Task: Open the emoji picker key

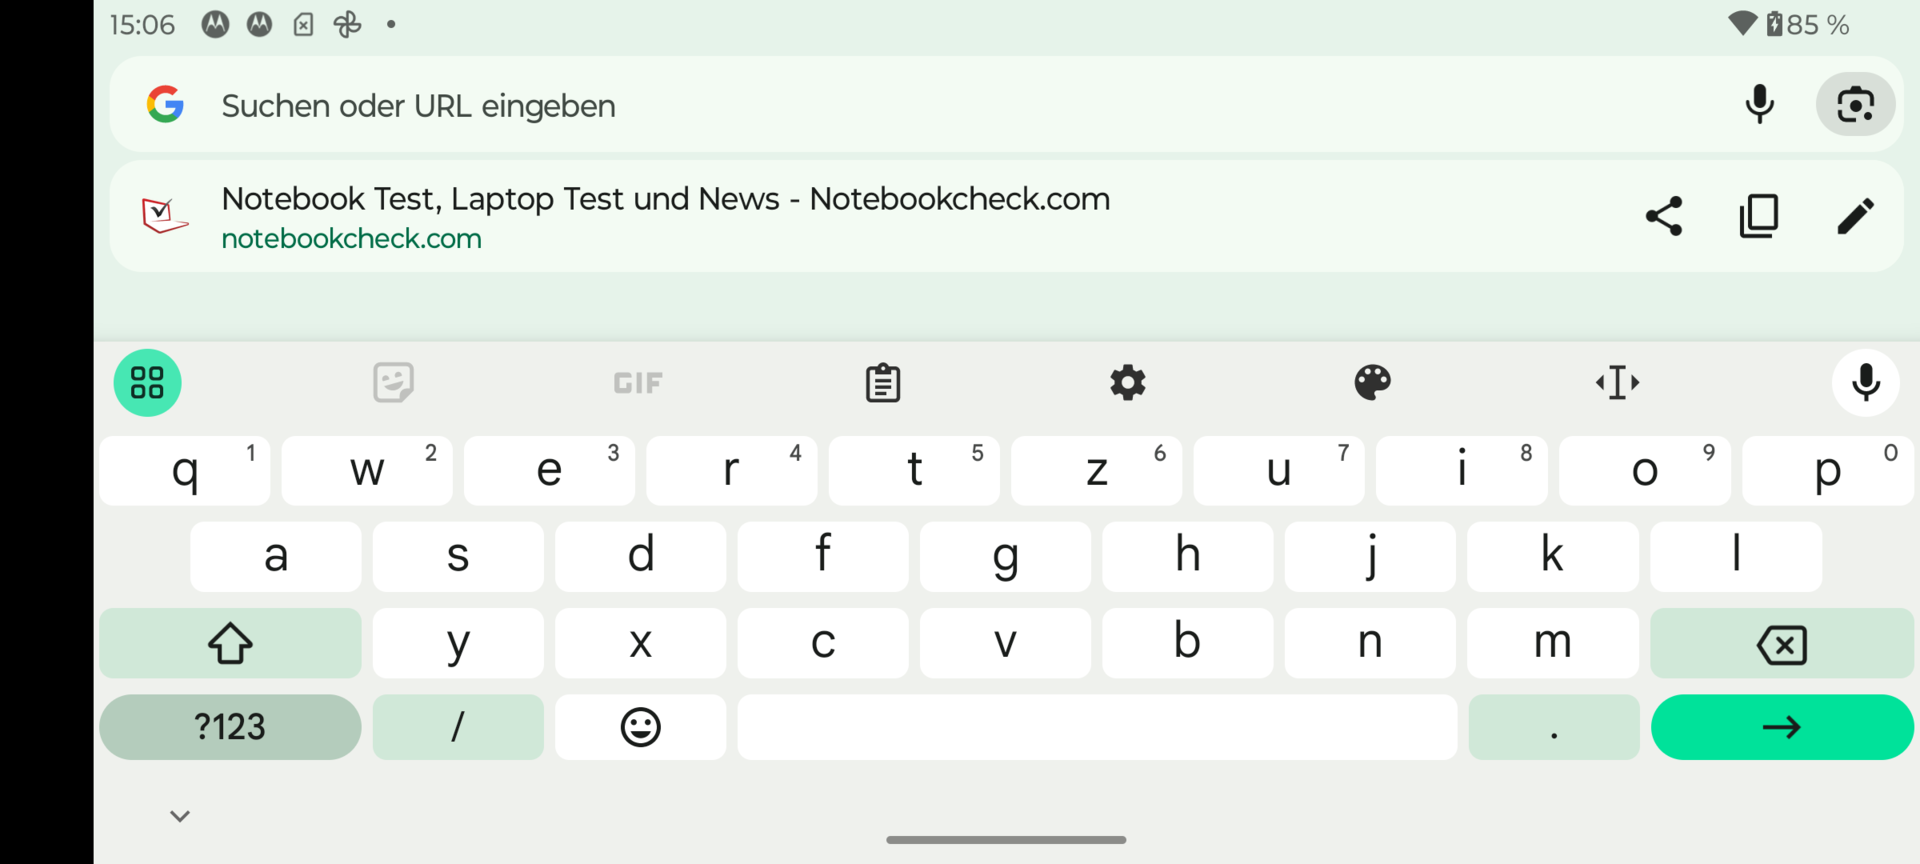Action: click(640, 727)
